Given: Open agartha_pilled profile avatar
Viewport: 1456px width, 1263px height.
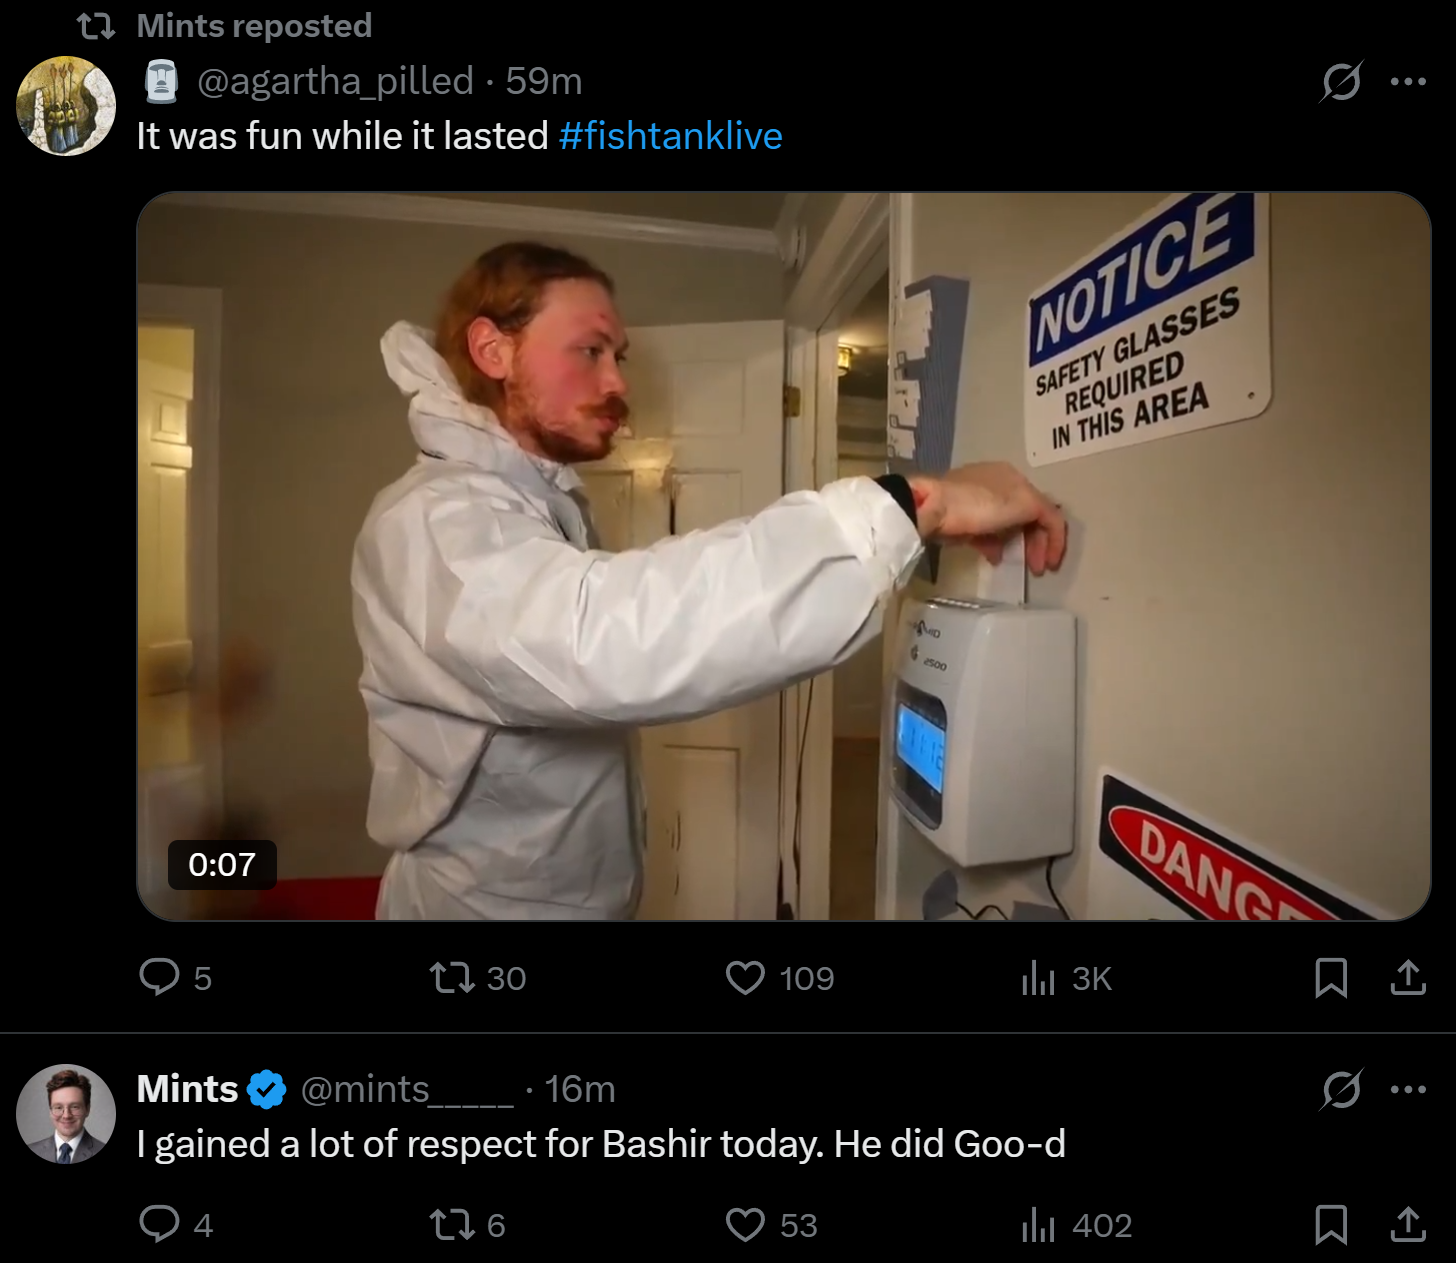Looking at the screenshot, I should point(66,106).
